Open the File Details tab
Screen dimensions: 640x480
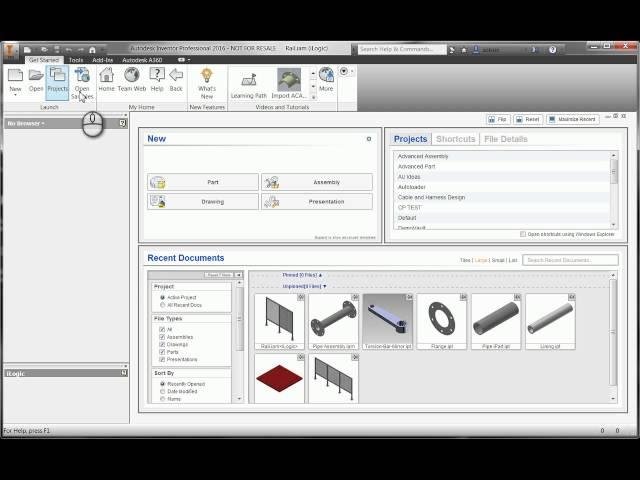click(506, 139)
